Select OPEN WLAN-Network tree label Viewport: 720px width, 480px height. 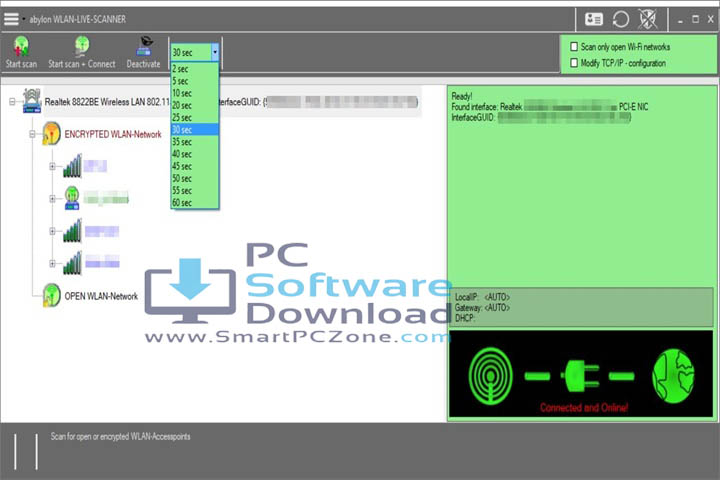point(101,296)
